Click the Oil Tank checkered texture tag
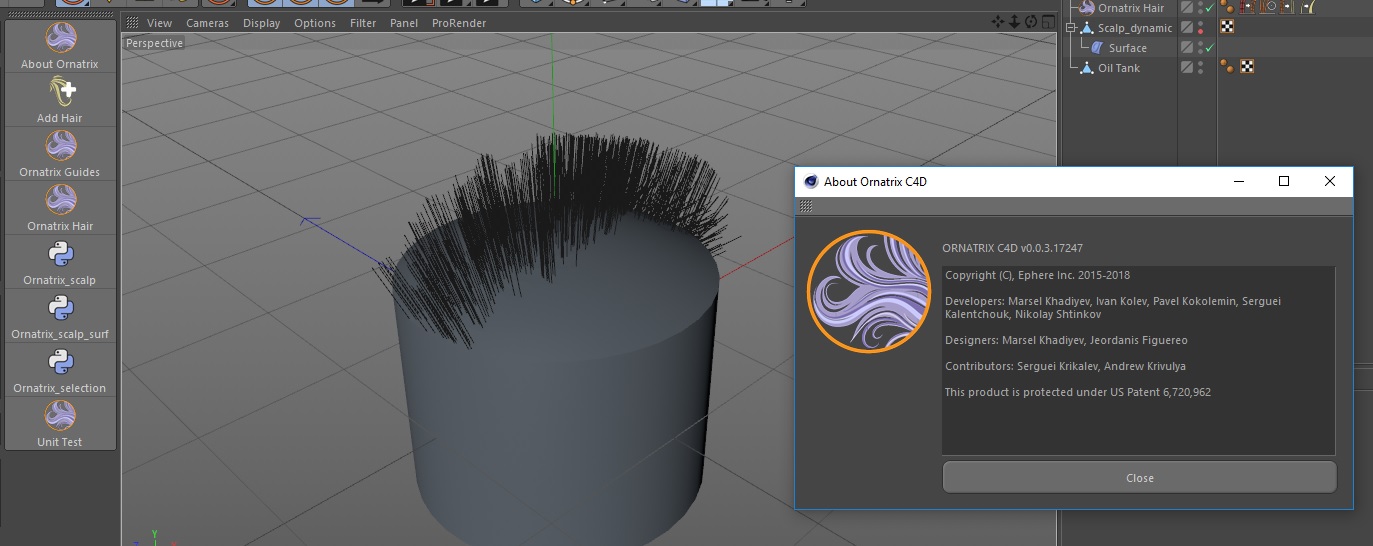 (x=1247, y=67)
